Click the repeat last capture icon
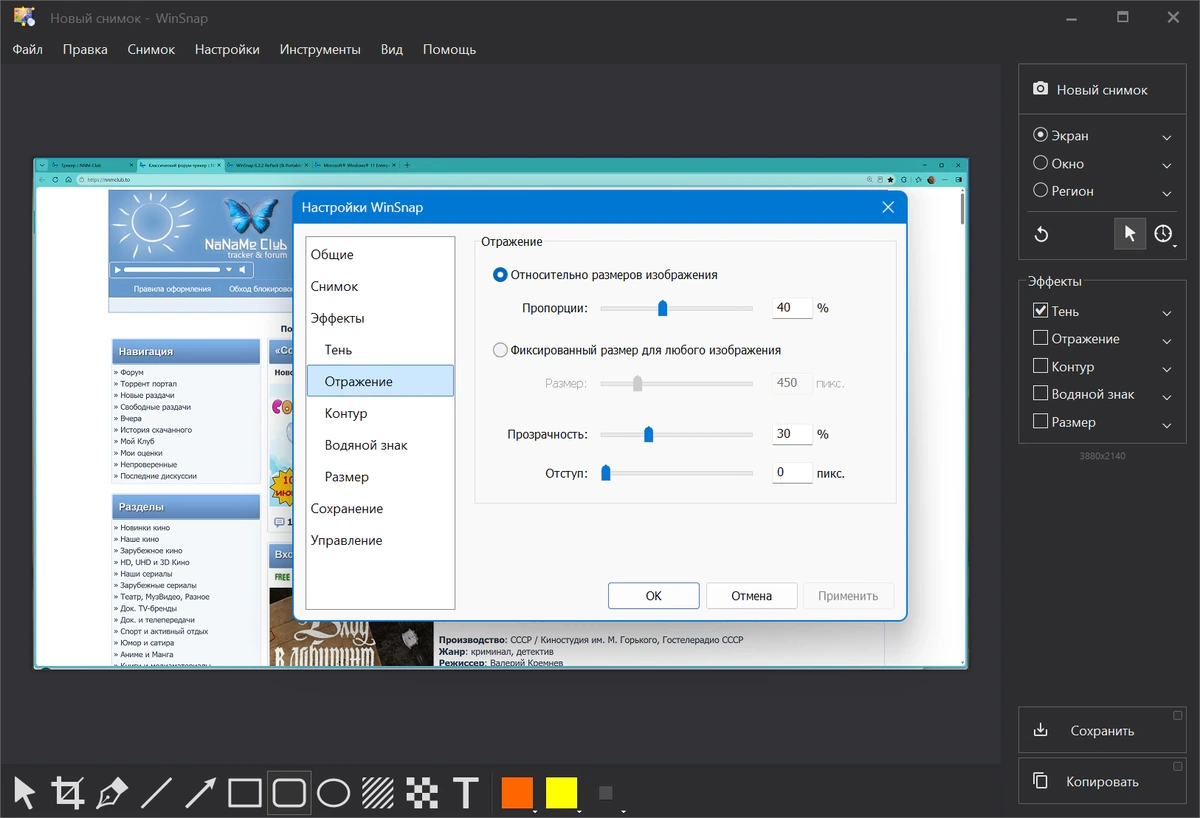 click(x=1041, y=234)
